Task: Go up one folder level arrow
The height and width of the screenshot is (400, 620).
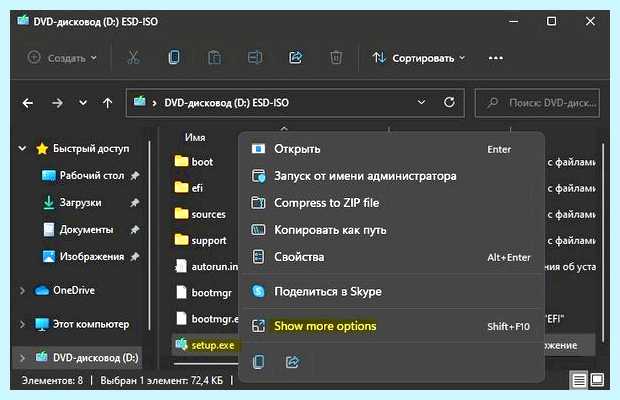Action: 107,104
